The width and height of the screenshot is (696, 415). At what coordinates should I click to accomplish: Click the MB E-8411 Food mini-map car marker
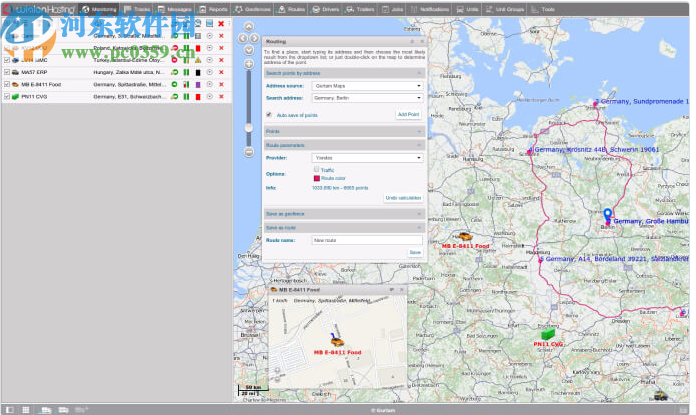coord(337,340)
